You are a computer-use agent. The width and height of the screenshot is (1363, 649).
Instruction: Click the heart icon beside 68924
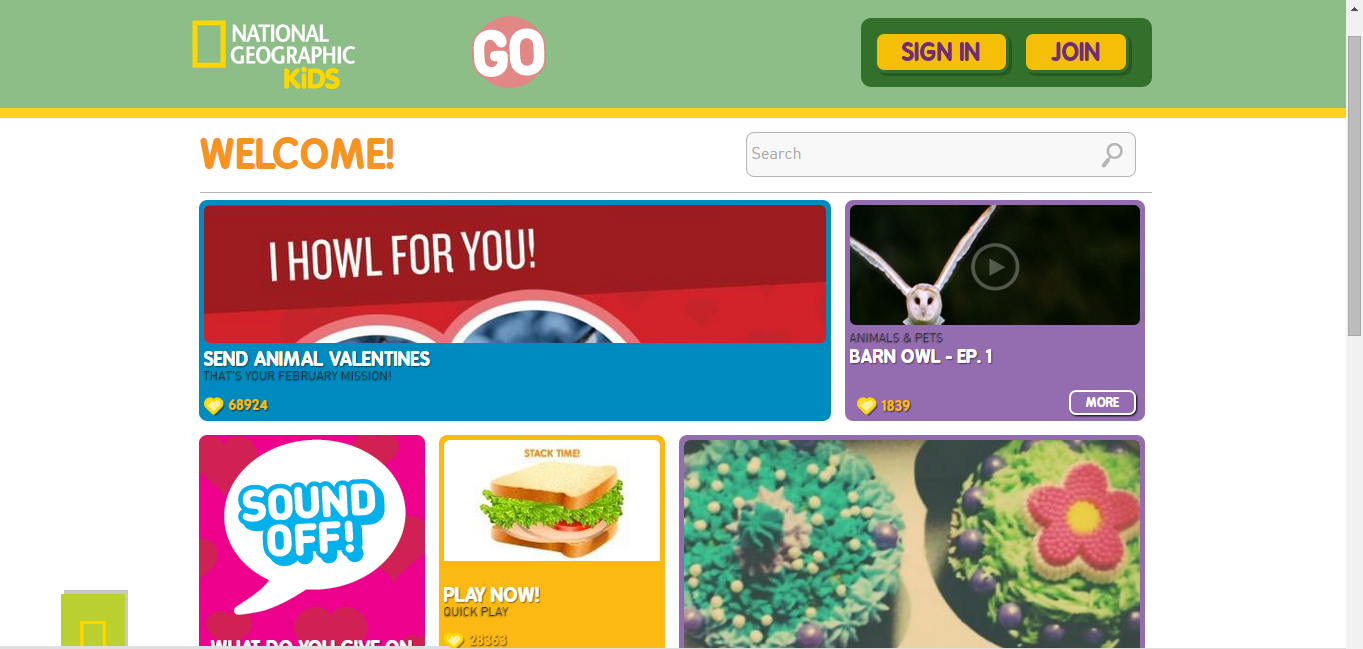pos(213,405)
